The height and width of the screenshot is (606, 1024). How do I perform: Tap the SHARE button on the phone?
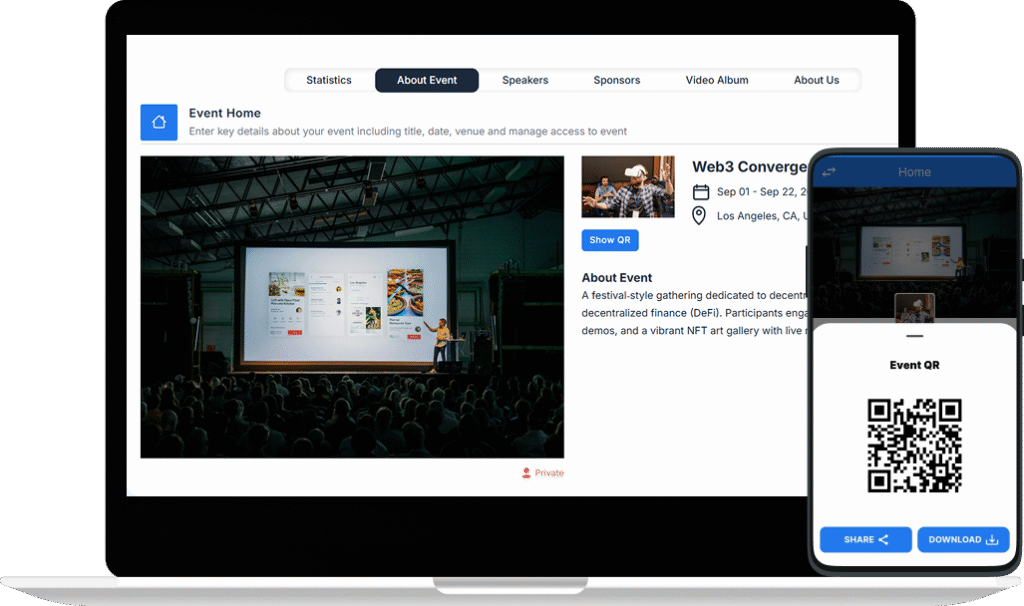[866, 539]
